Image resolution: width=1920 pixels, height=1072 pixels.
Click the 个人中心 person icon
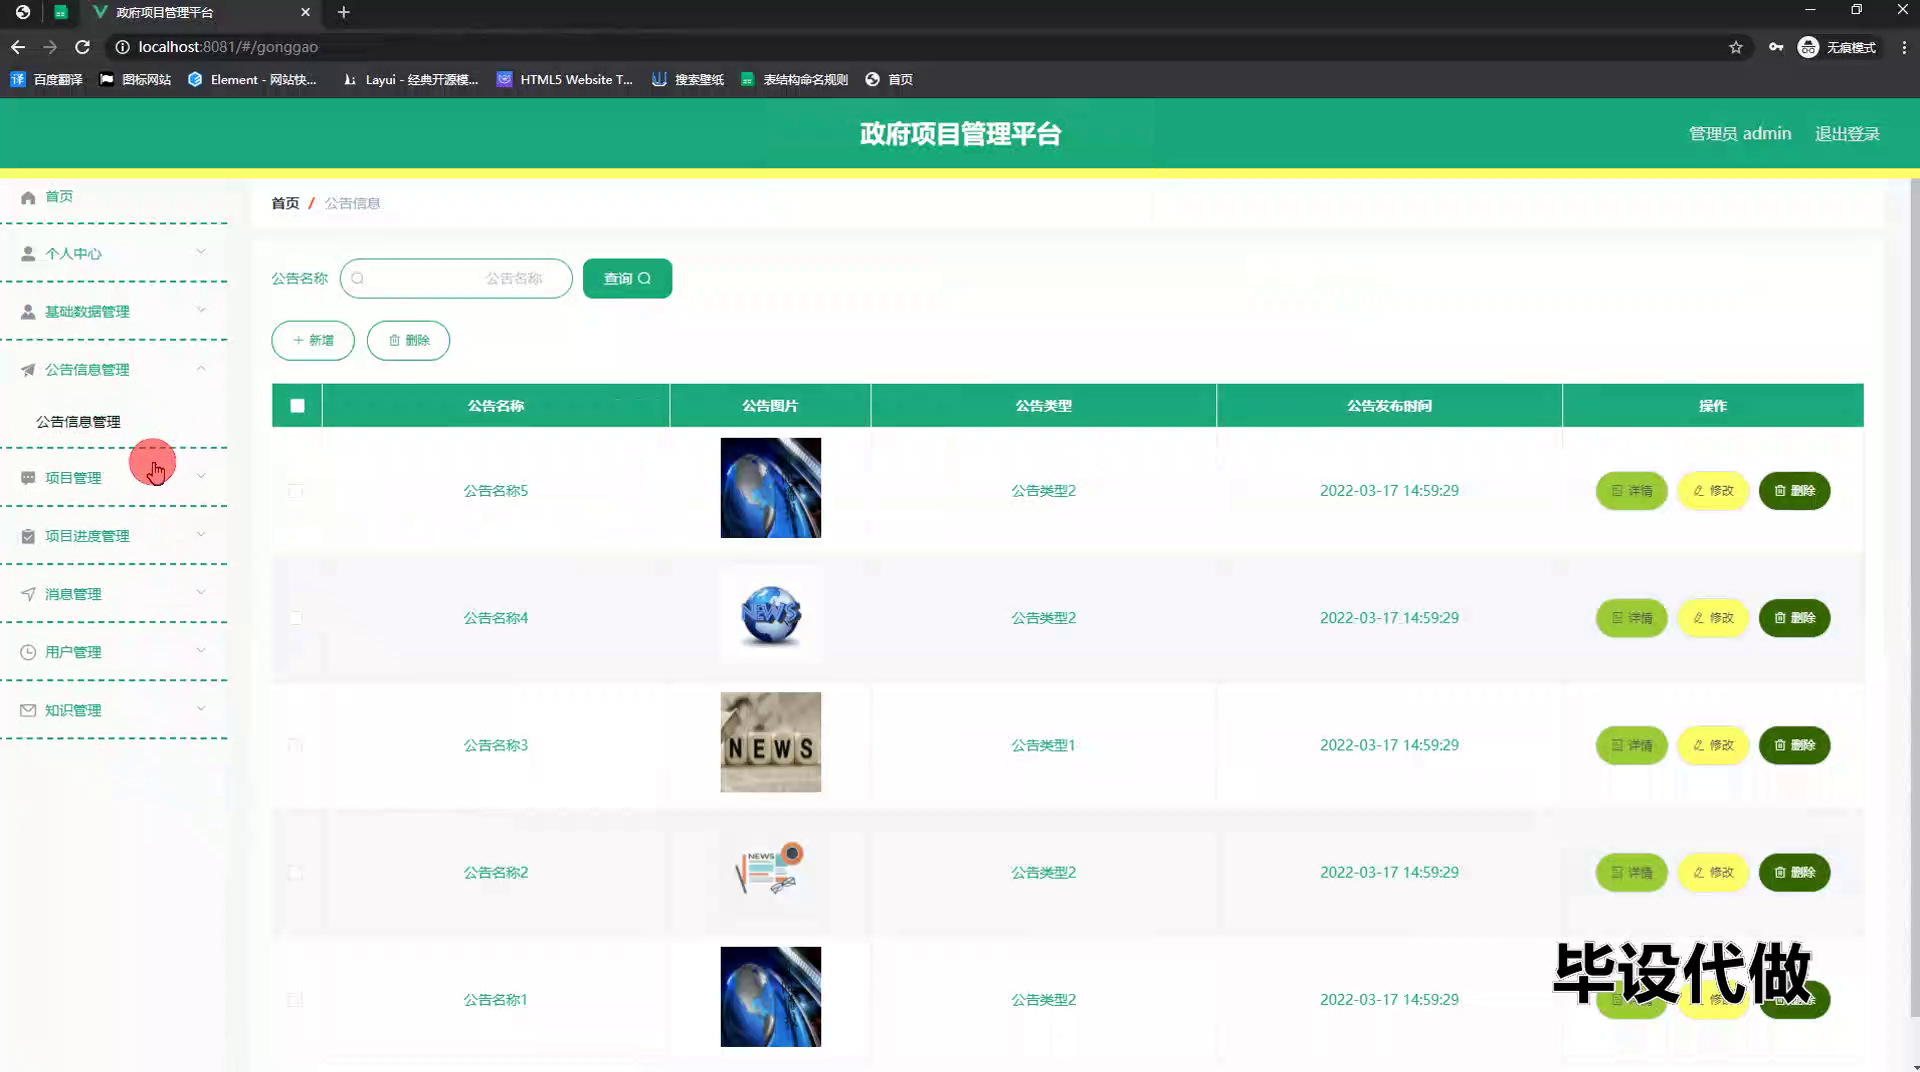[28, 254]
